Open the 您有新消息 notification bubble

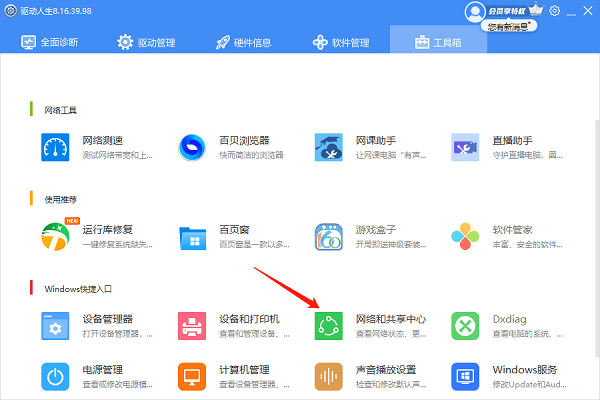coord(509,26)
